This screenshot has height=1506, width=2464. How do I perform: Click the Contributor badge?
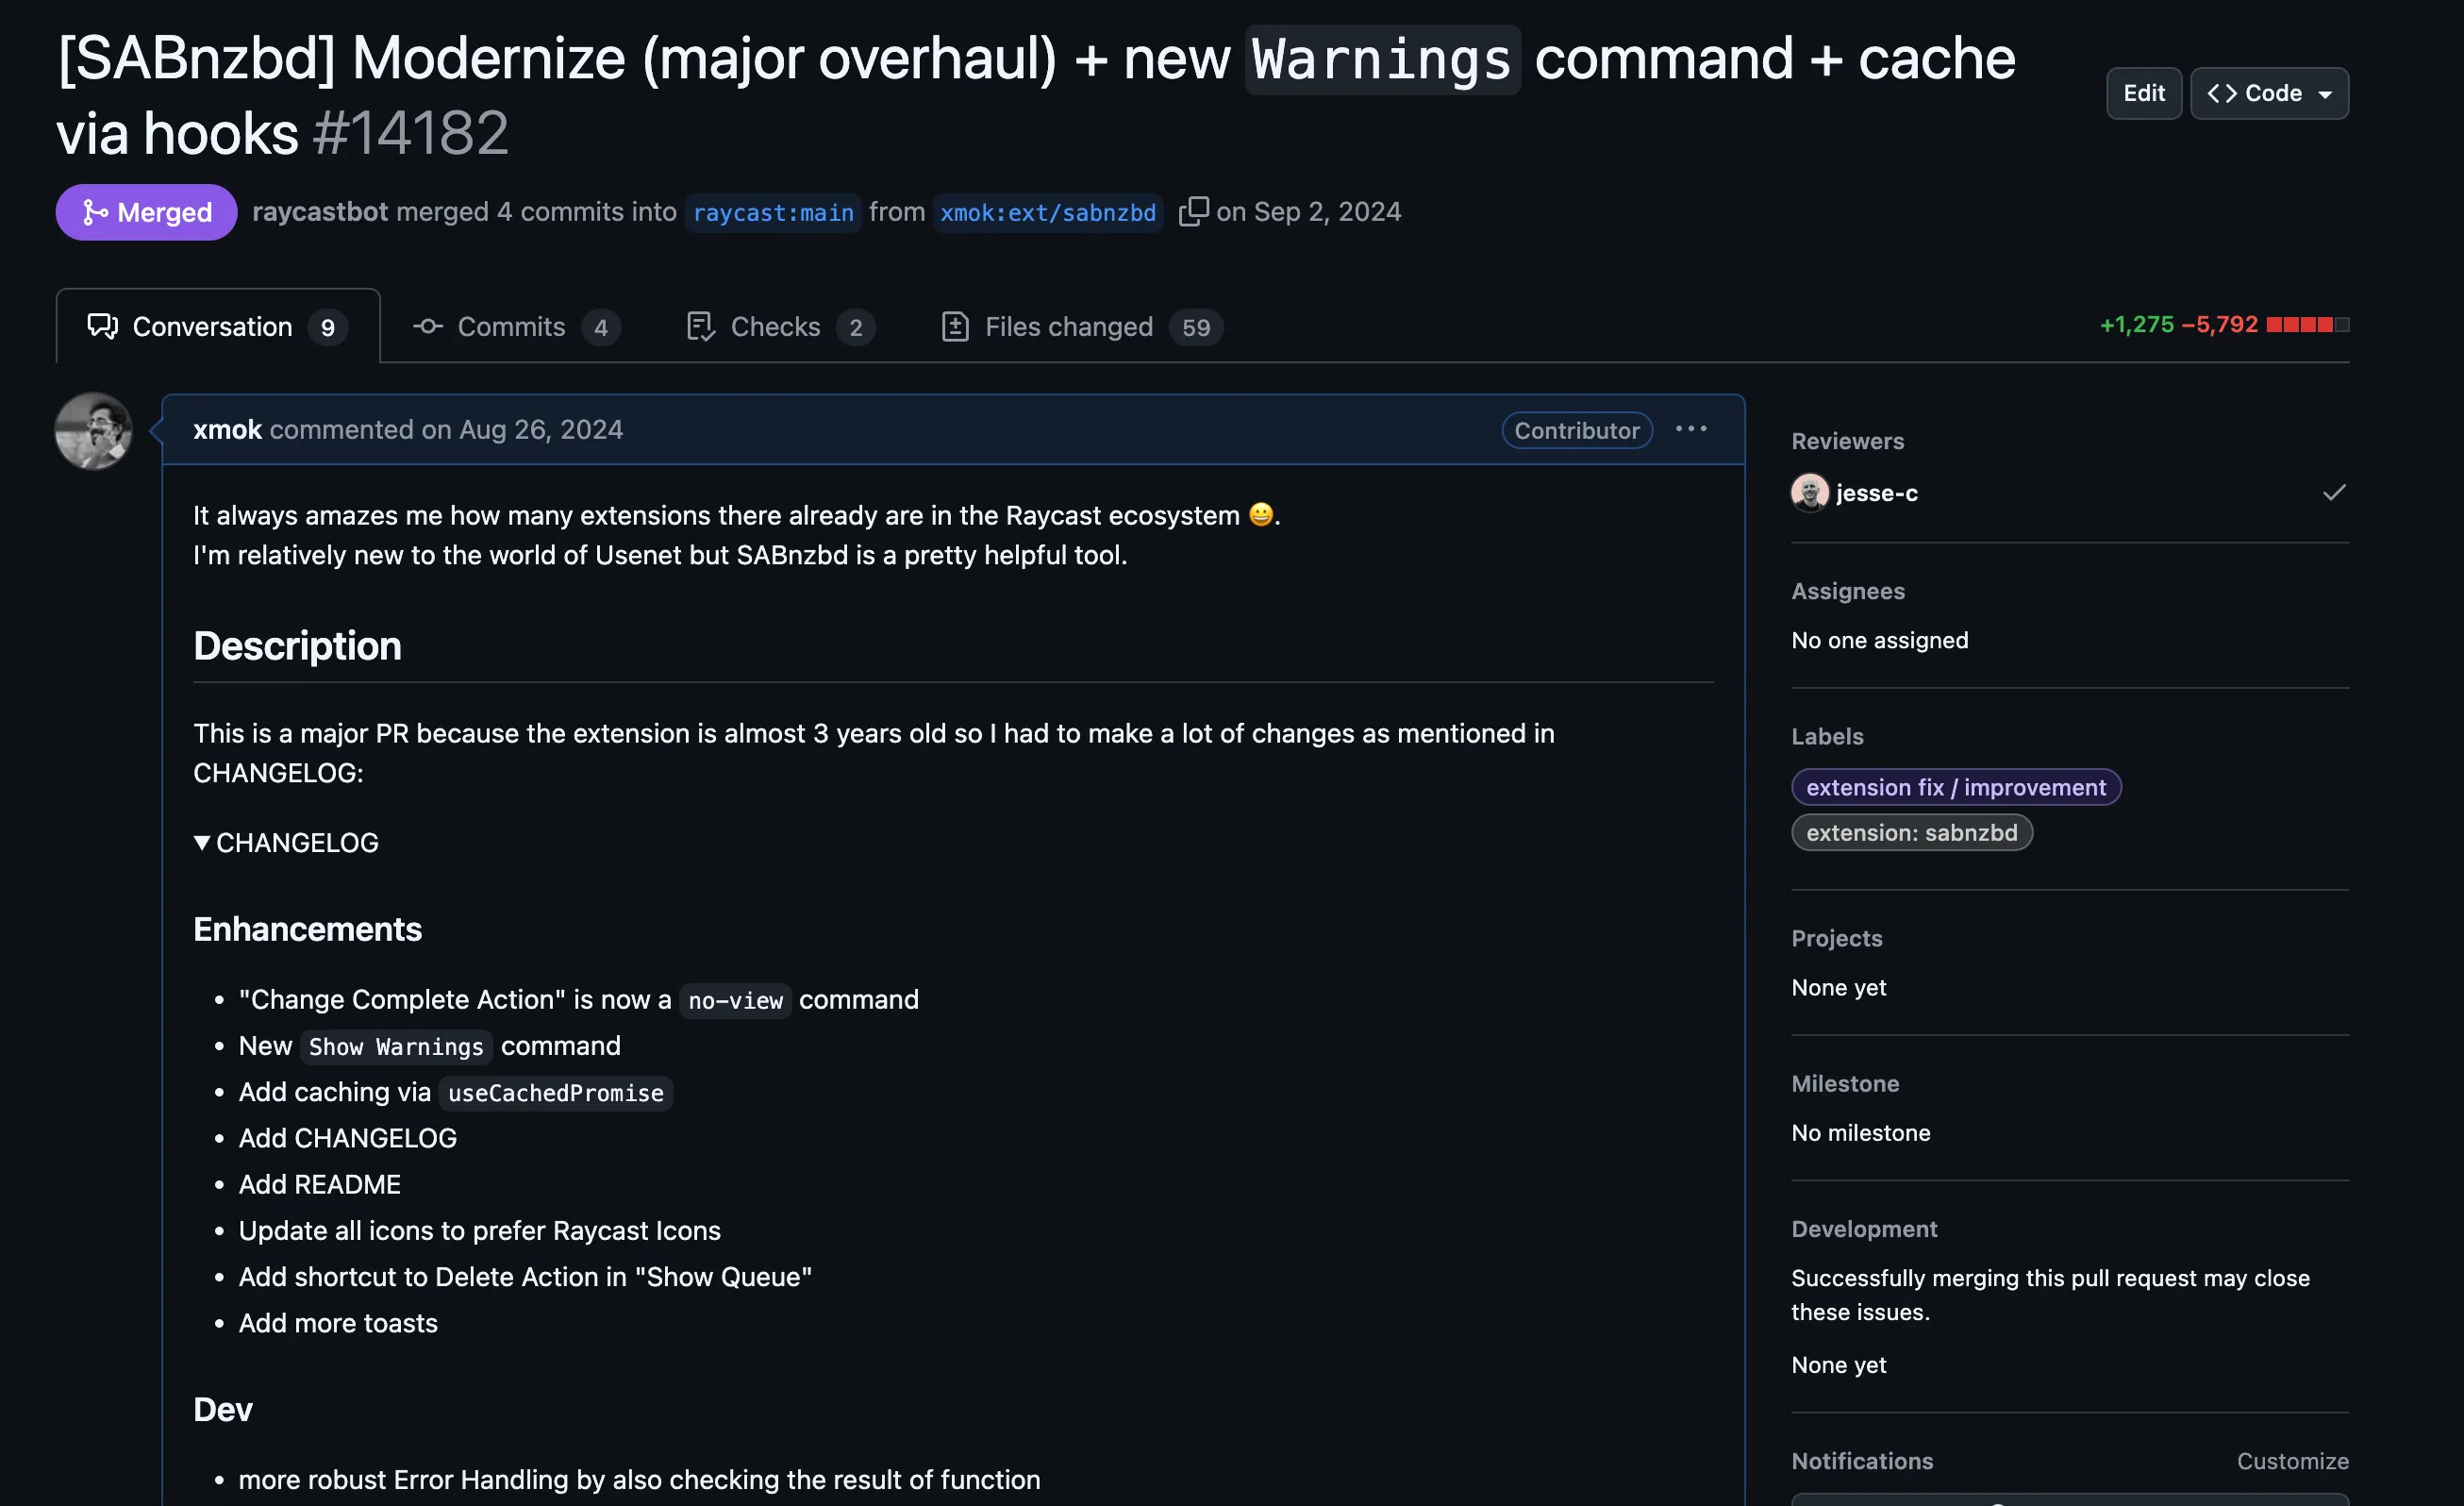[x=1576, y=430]
